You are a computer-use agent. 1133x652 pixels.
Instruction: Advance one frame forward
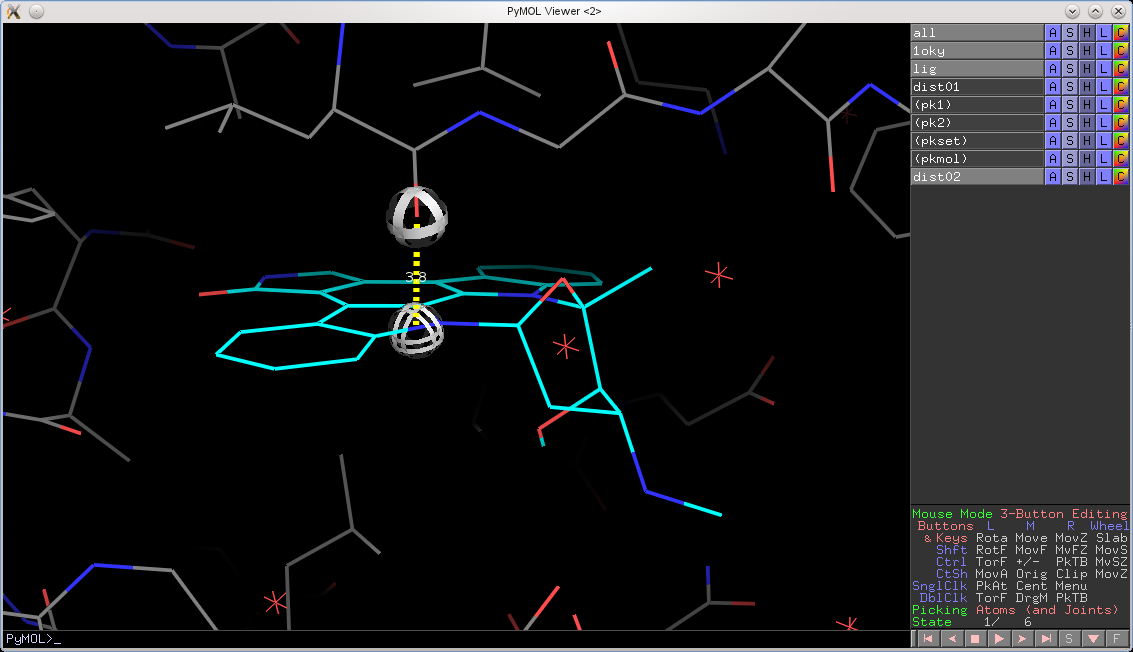coord(1022,639)
